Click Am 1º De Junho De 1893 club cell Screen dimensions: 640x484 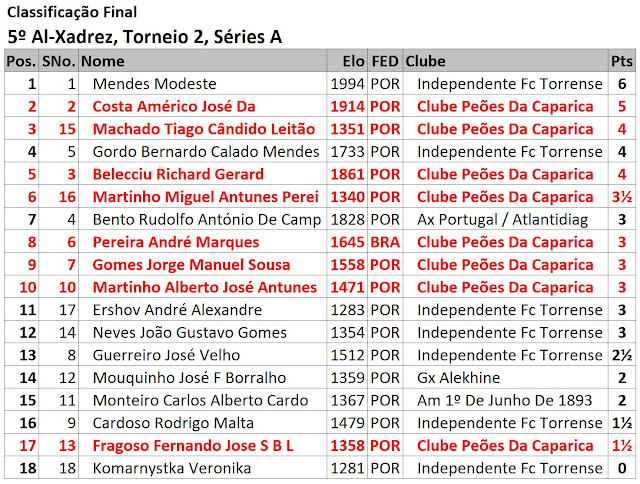504,400
